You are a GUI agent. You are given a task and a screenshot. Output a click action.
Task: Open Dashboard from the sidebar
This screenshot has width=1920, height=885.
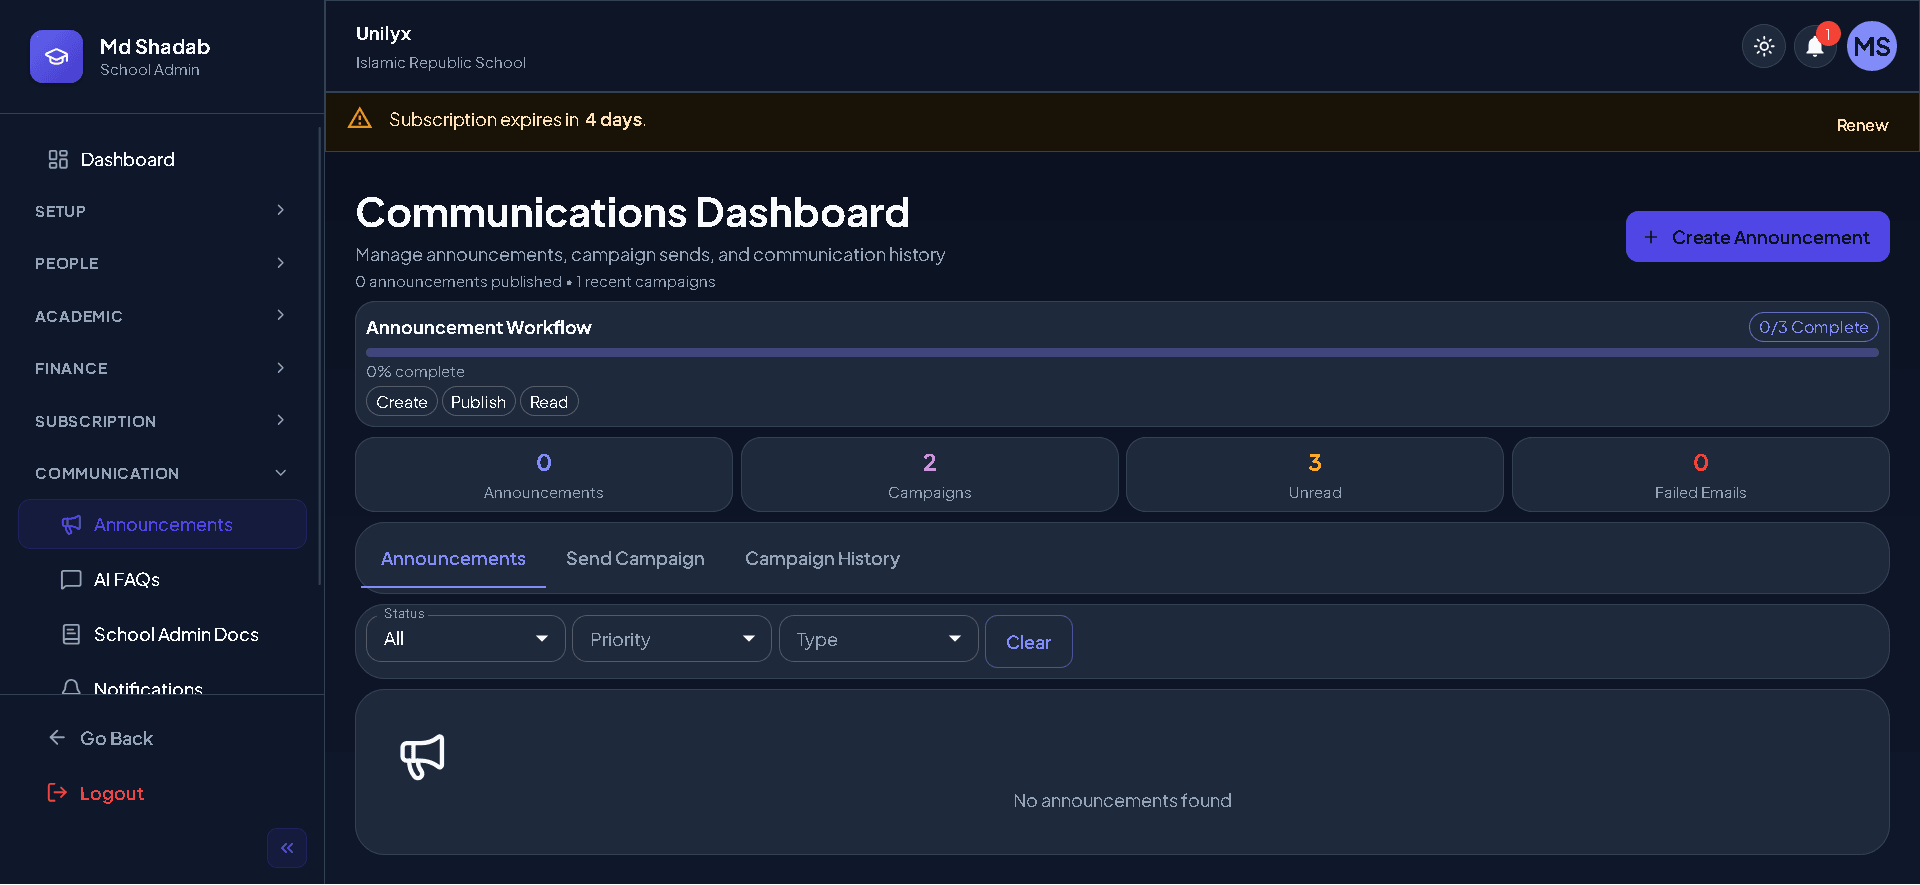(x=160, y=159)
